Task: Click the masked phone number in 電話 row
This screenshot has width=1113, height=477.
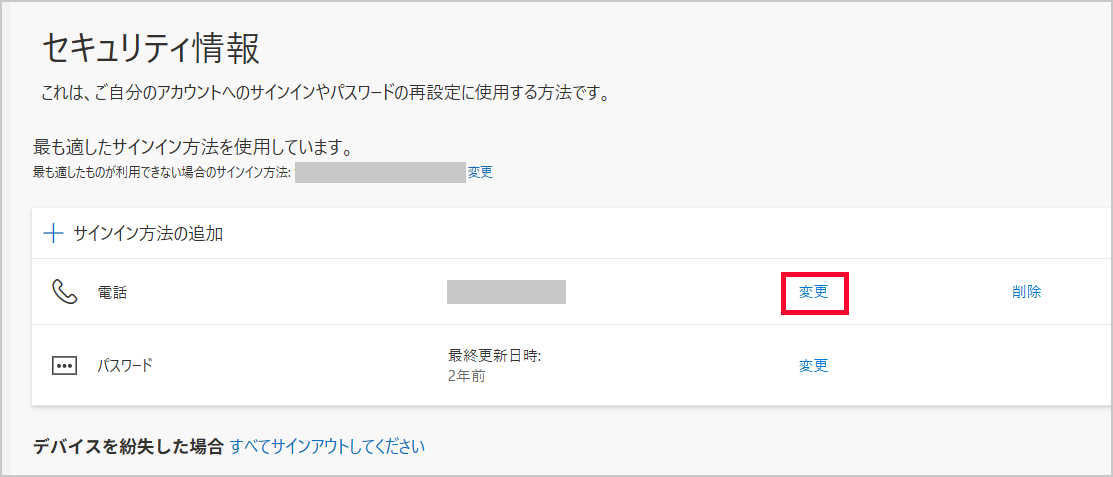Action: point(506,292)
